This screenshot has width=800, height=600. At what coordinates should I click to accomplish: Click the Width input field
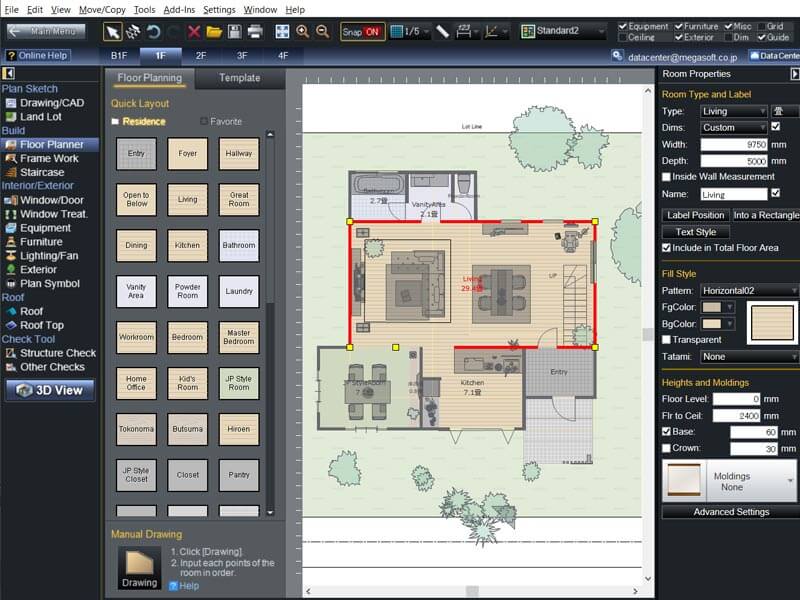coord(733,144)
